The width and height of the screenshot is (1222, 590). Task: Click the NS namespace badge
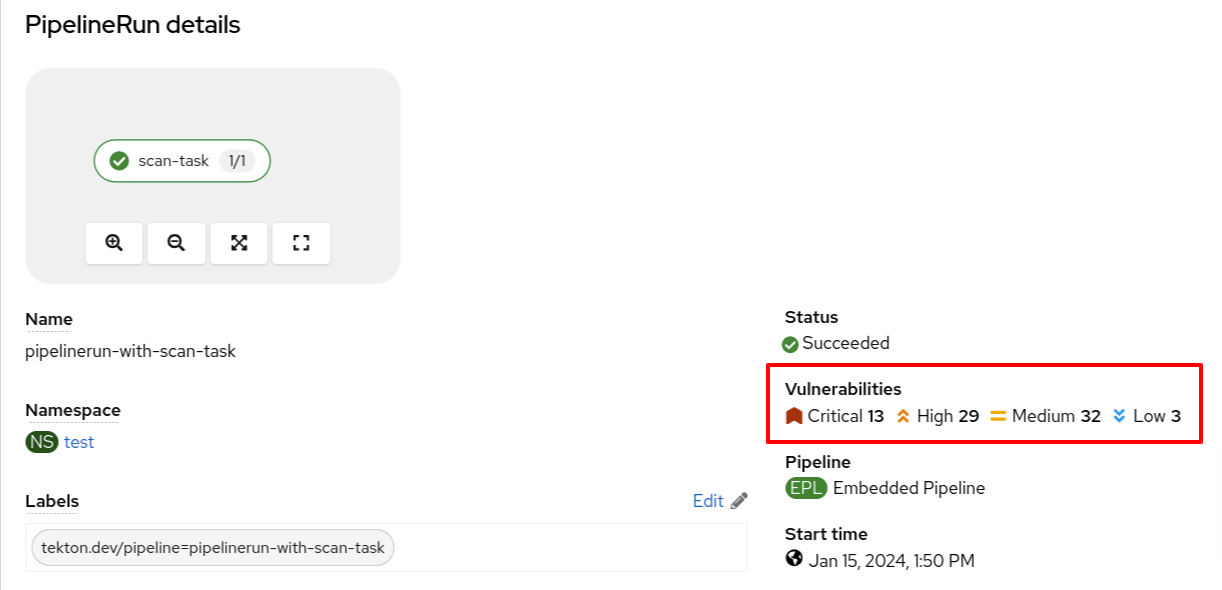pyautogui.click(x=42, y=442)
